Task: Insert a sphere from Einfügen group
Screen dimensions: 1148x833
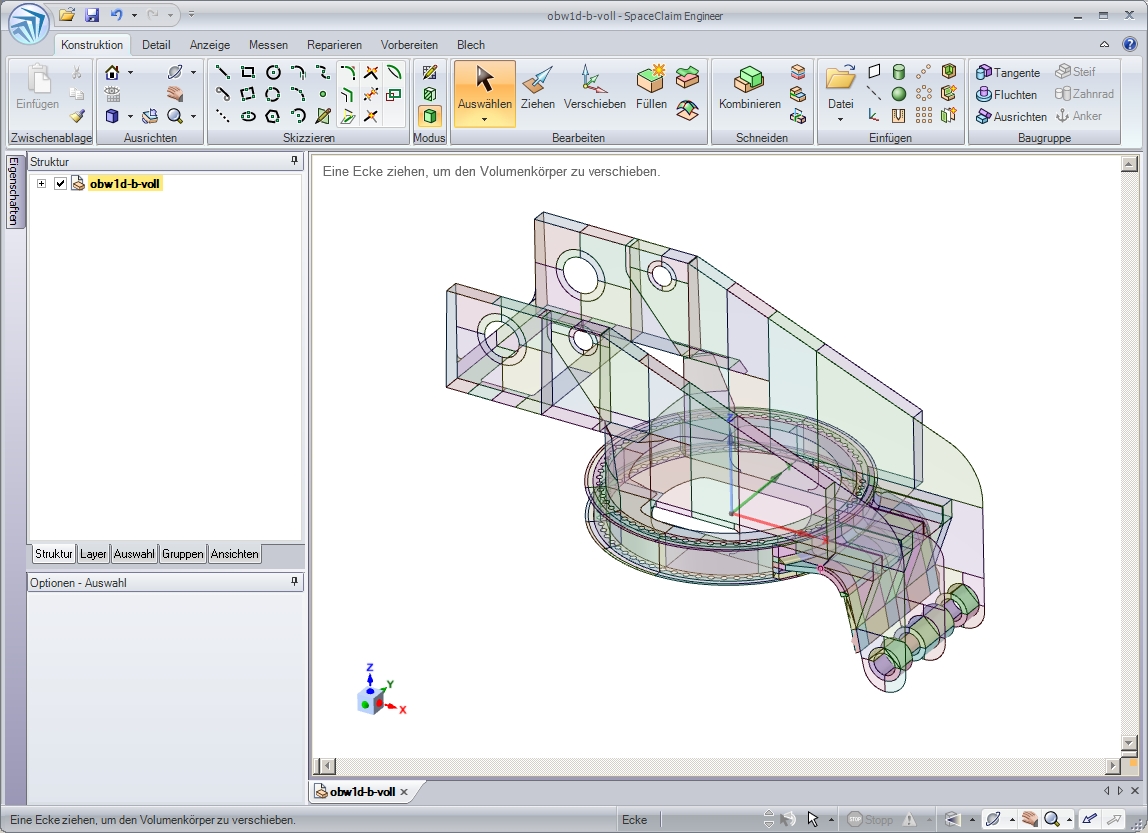Action: [899, 94]
